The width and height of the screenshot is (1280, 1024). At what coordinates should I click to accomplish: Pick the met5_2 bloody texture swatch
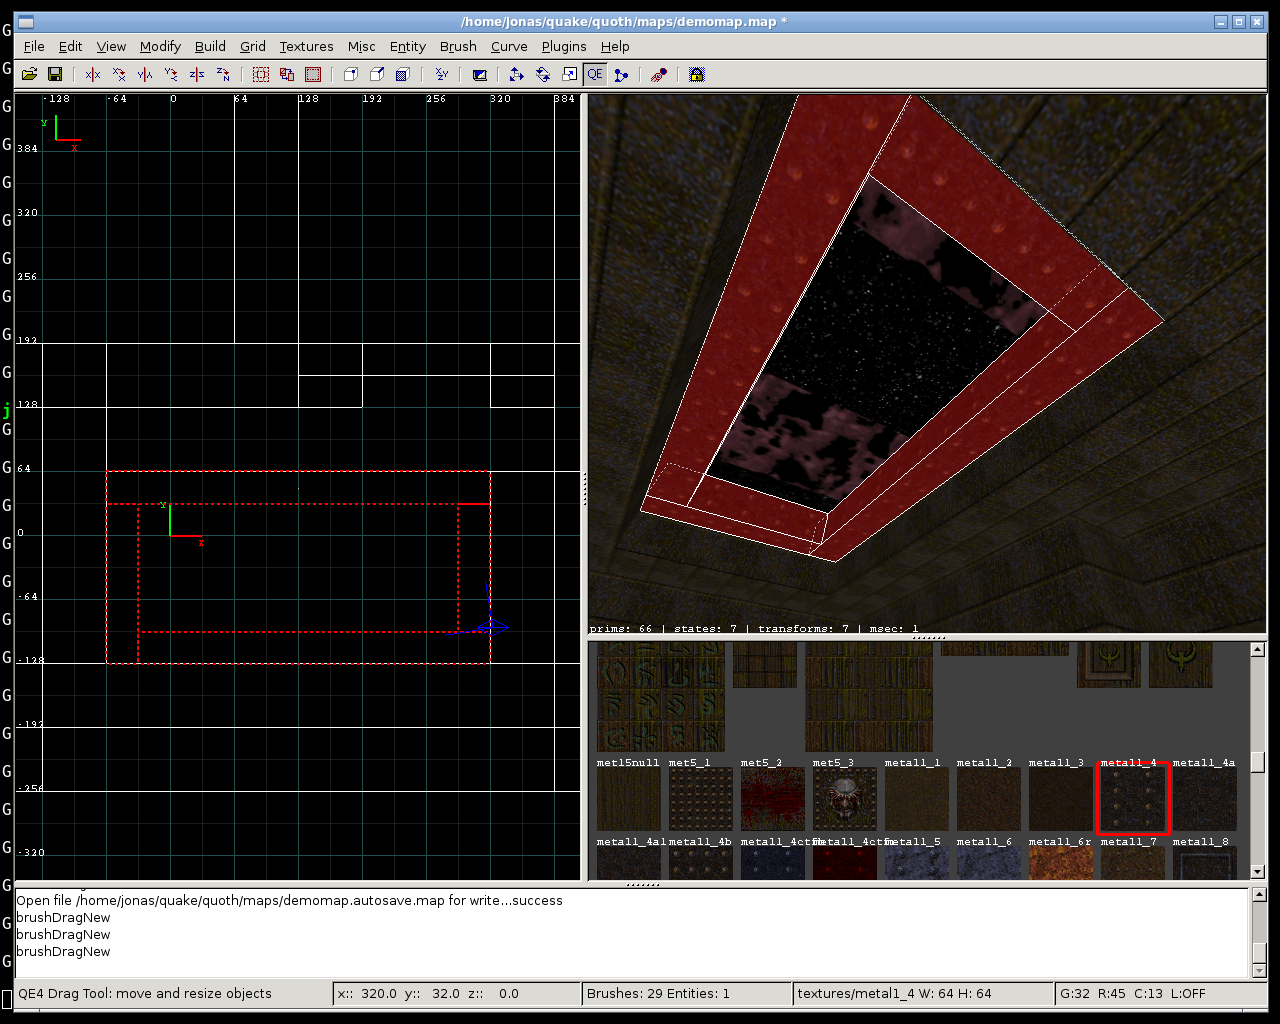tap(772, 799)
